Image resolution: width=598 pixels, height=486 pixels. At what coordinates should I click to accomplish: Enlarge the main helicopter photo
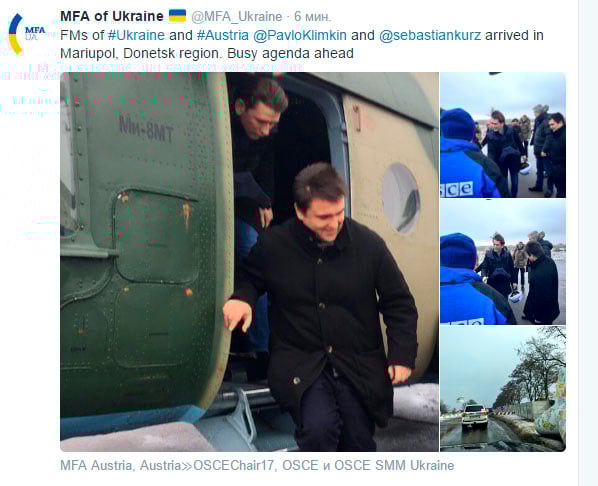pos(249,262)
